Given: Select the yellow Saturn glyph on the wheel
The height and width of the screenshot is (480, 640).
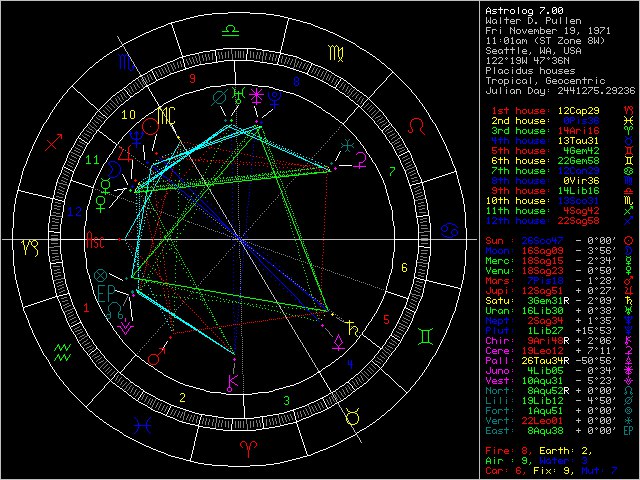Looking at the screenshot, I should 353,329.
